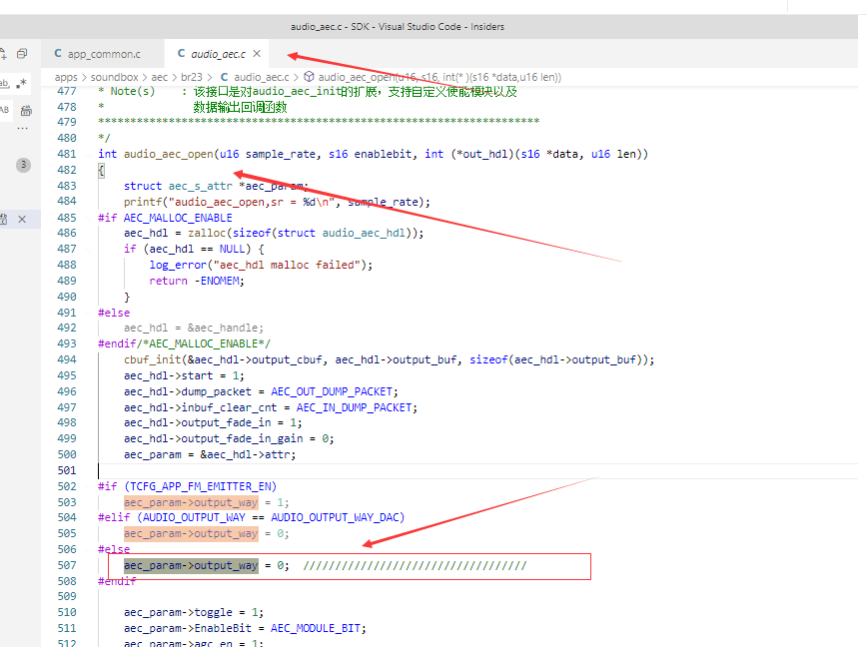This screenshot has width=867, height=647.
Task: Click the Replace All icon
Action: 25,111
